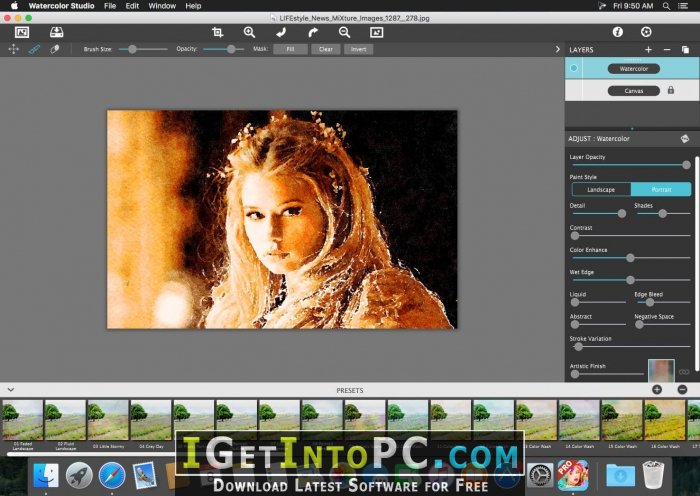Select the Crop tool in toolbar

217,32
